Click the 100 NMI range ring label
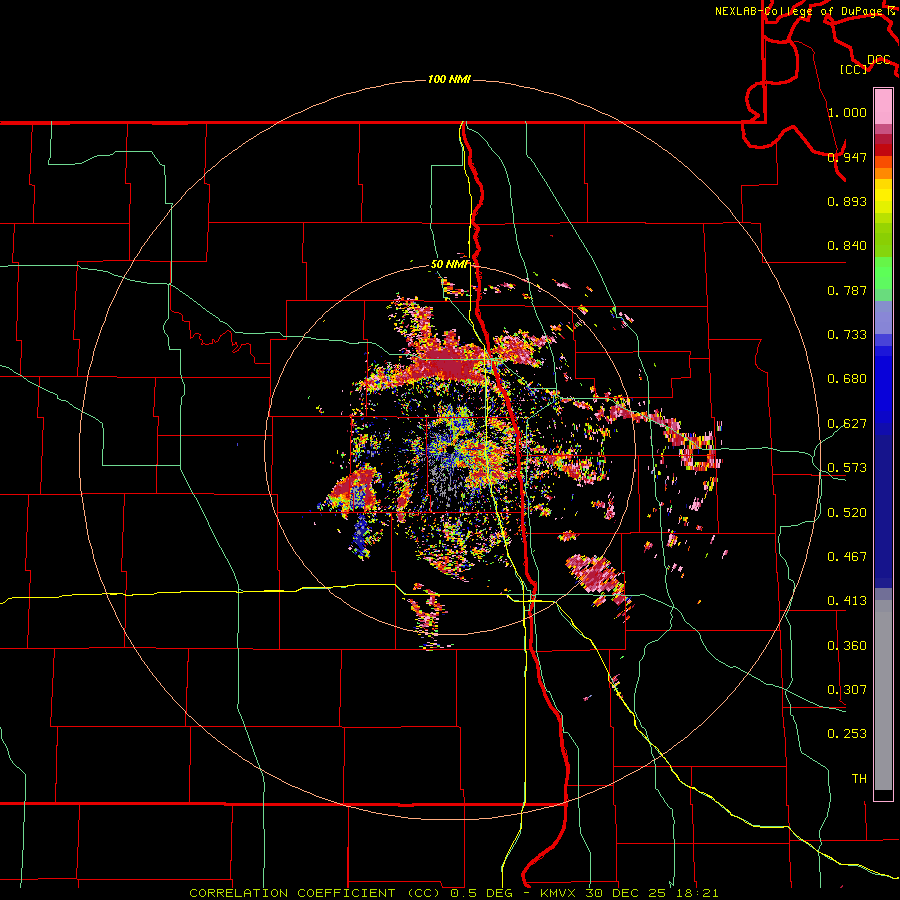Screen dimensions: 900x900 (449, 79)
